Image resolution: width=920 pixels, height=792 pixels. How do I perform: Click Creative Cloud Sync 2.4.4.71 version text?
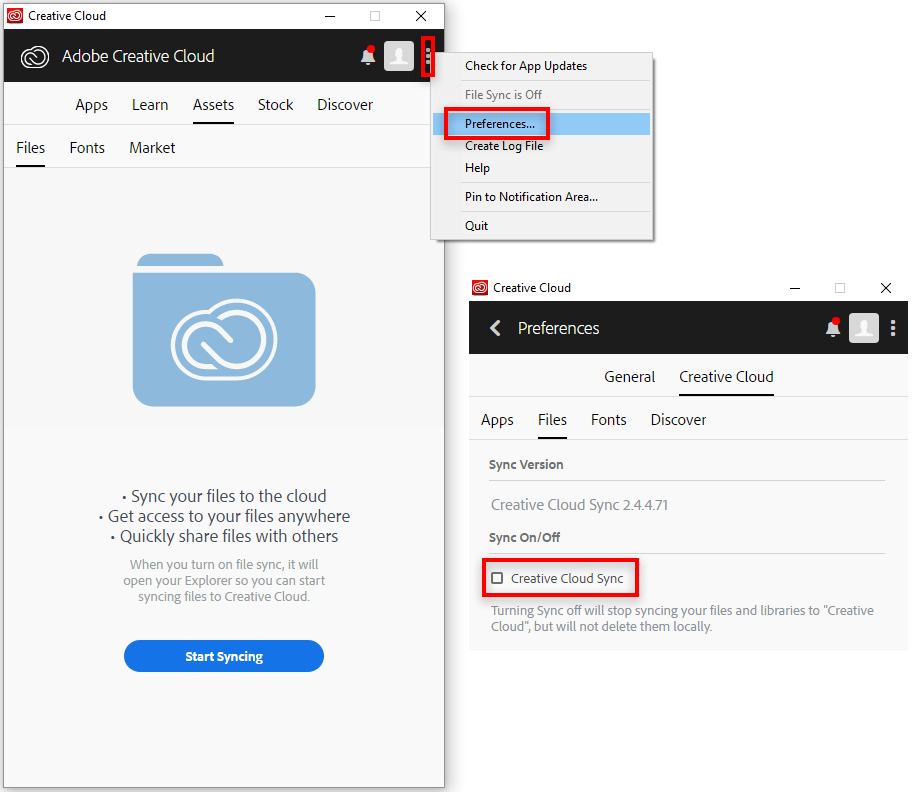click(580, 505)
